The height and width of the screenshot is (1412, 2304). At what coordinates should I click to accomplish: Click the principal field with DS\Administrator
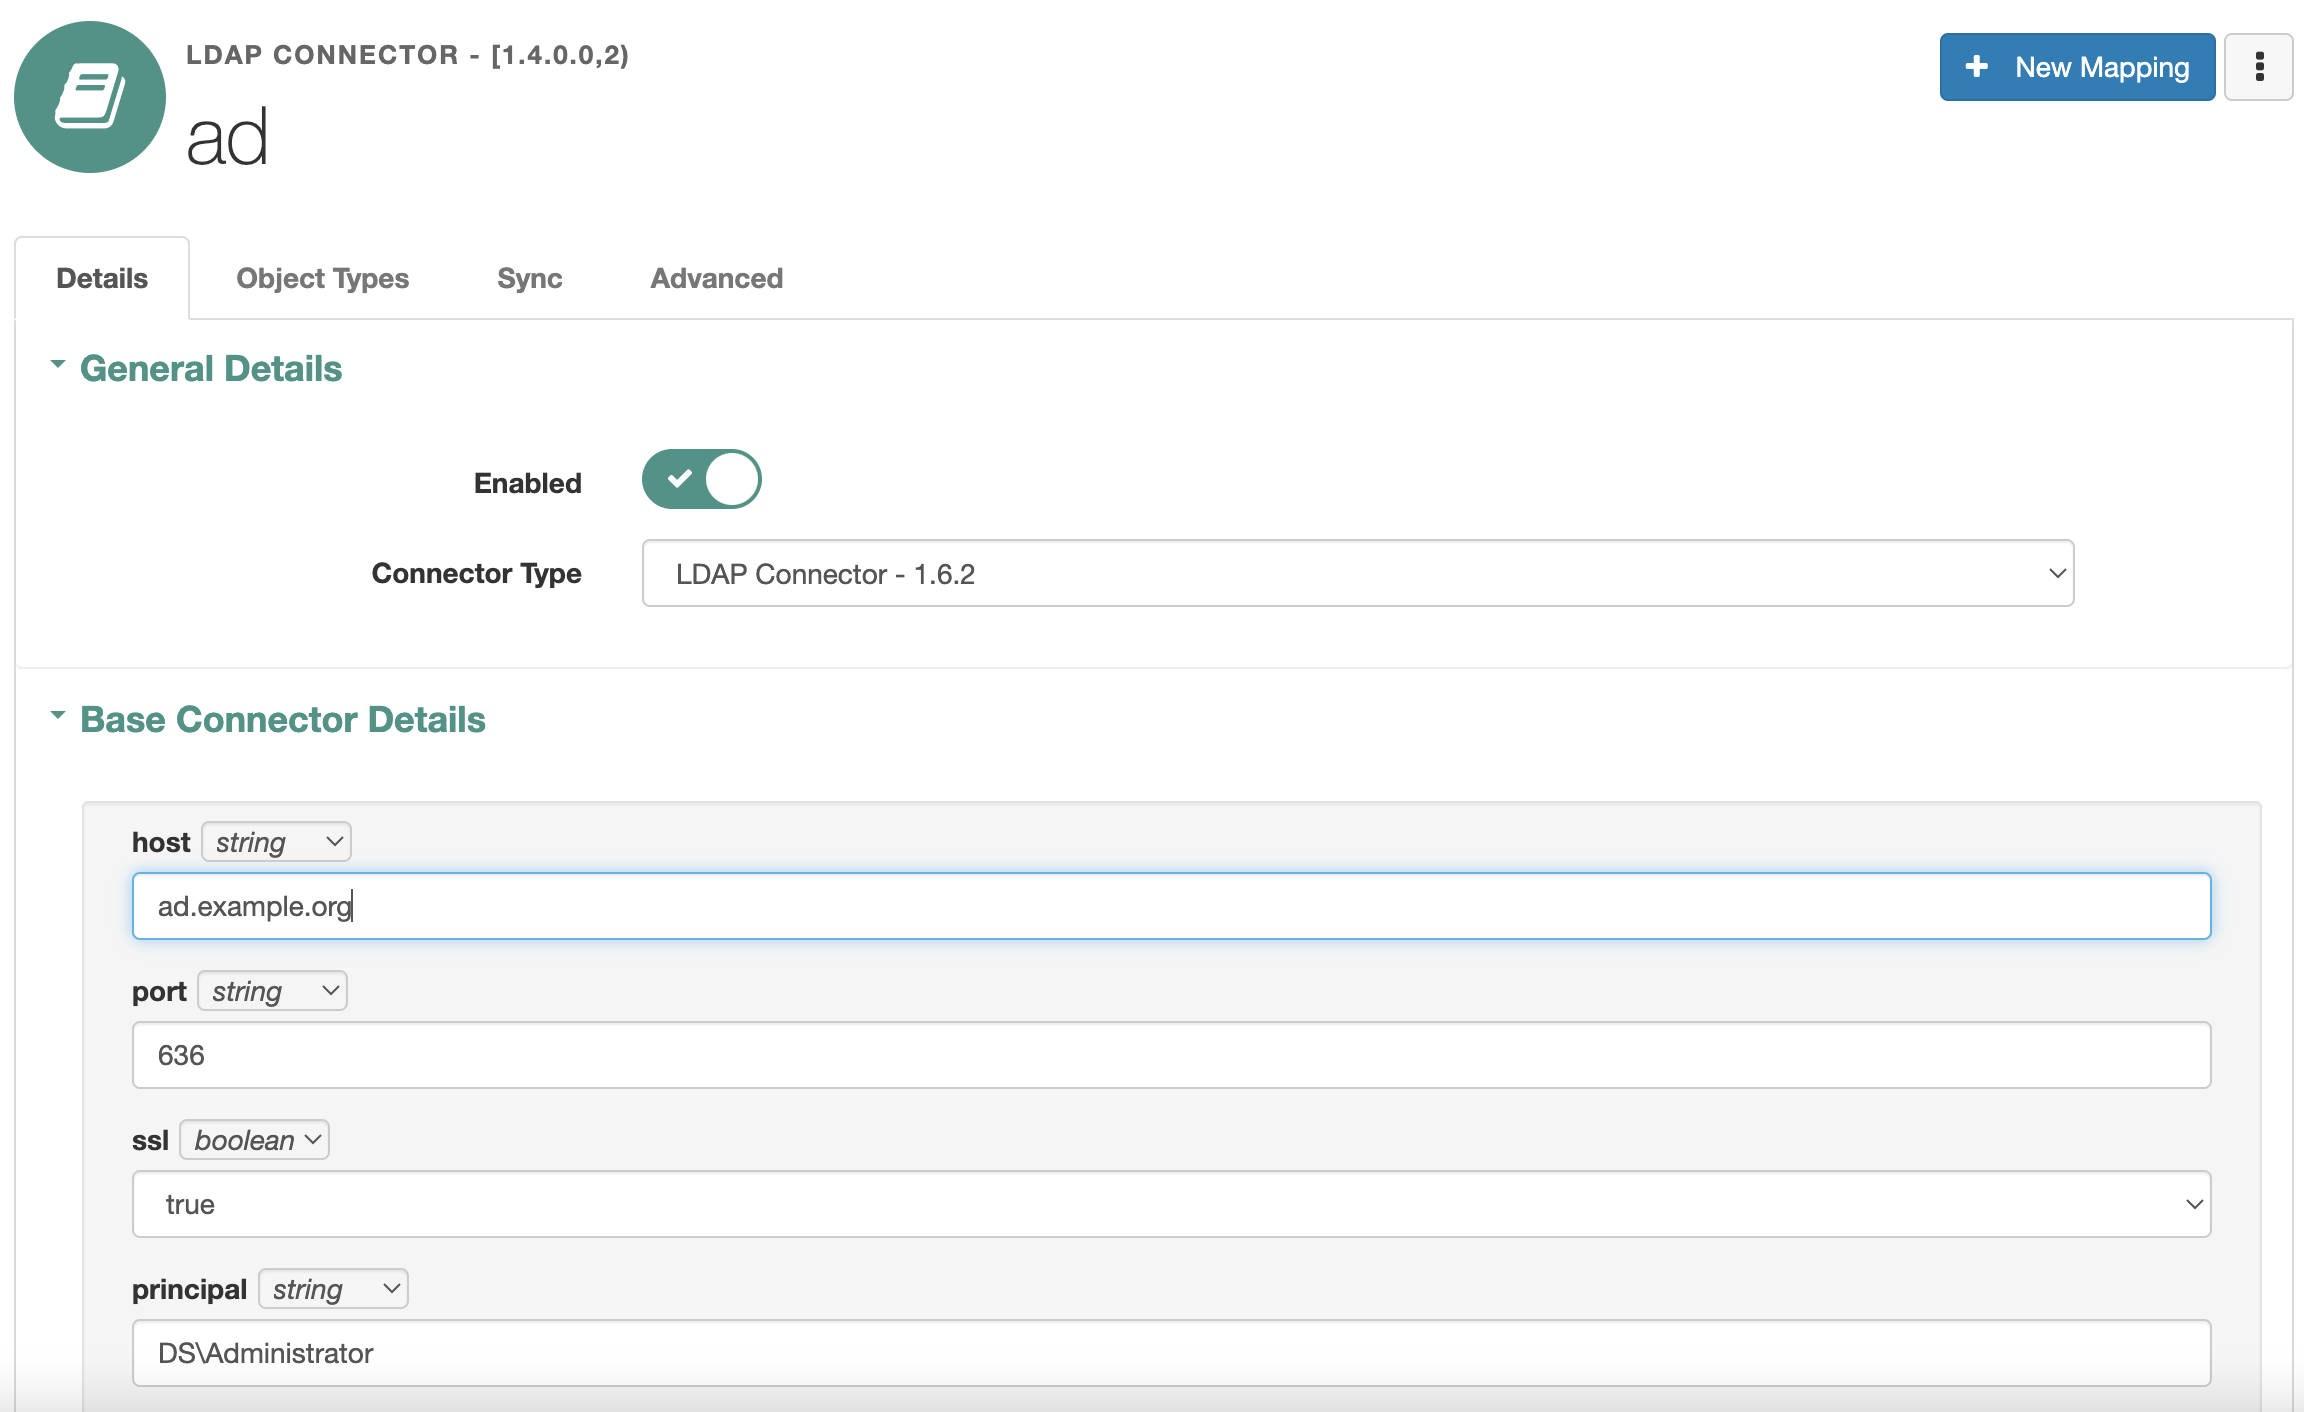1171,1353
